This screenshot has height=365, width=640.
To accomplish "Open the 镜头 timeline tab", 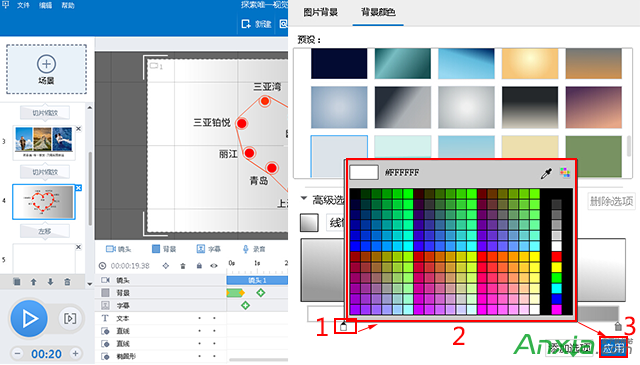I will click(x=118, y=249).
